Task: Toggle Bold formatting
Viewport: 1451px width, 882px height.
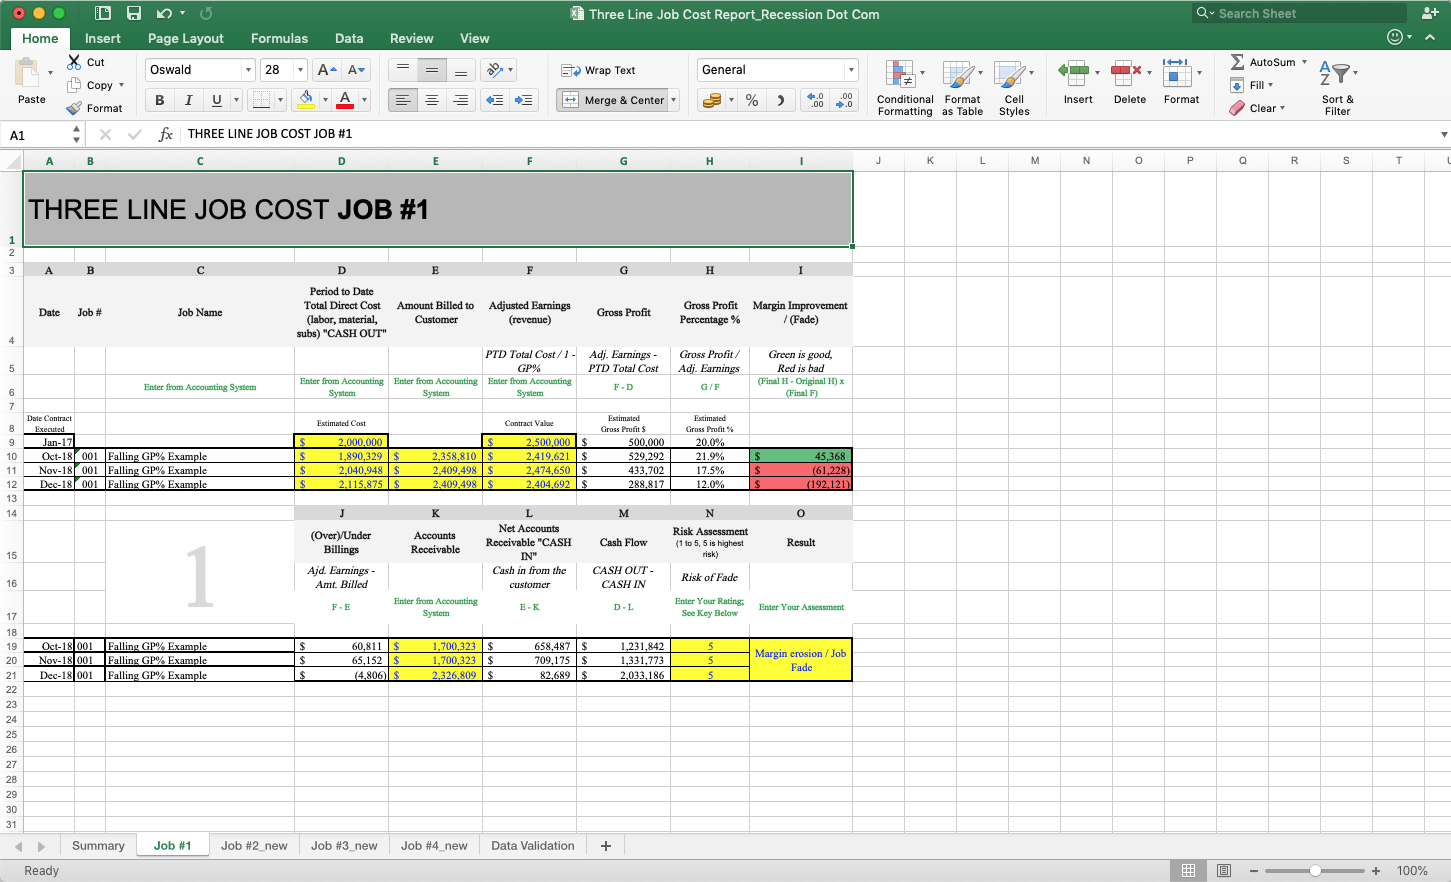Action: 160,100
